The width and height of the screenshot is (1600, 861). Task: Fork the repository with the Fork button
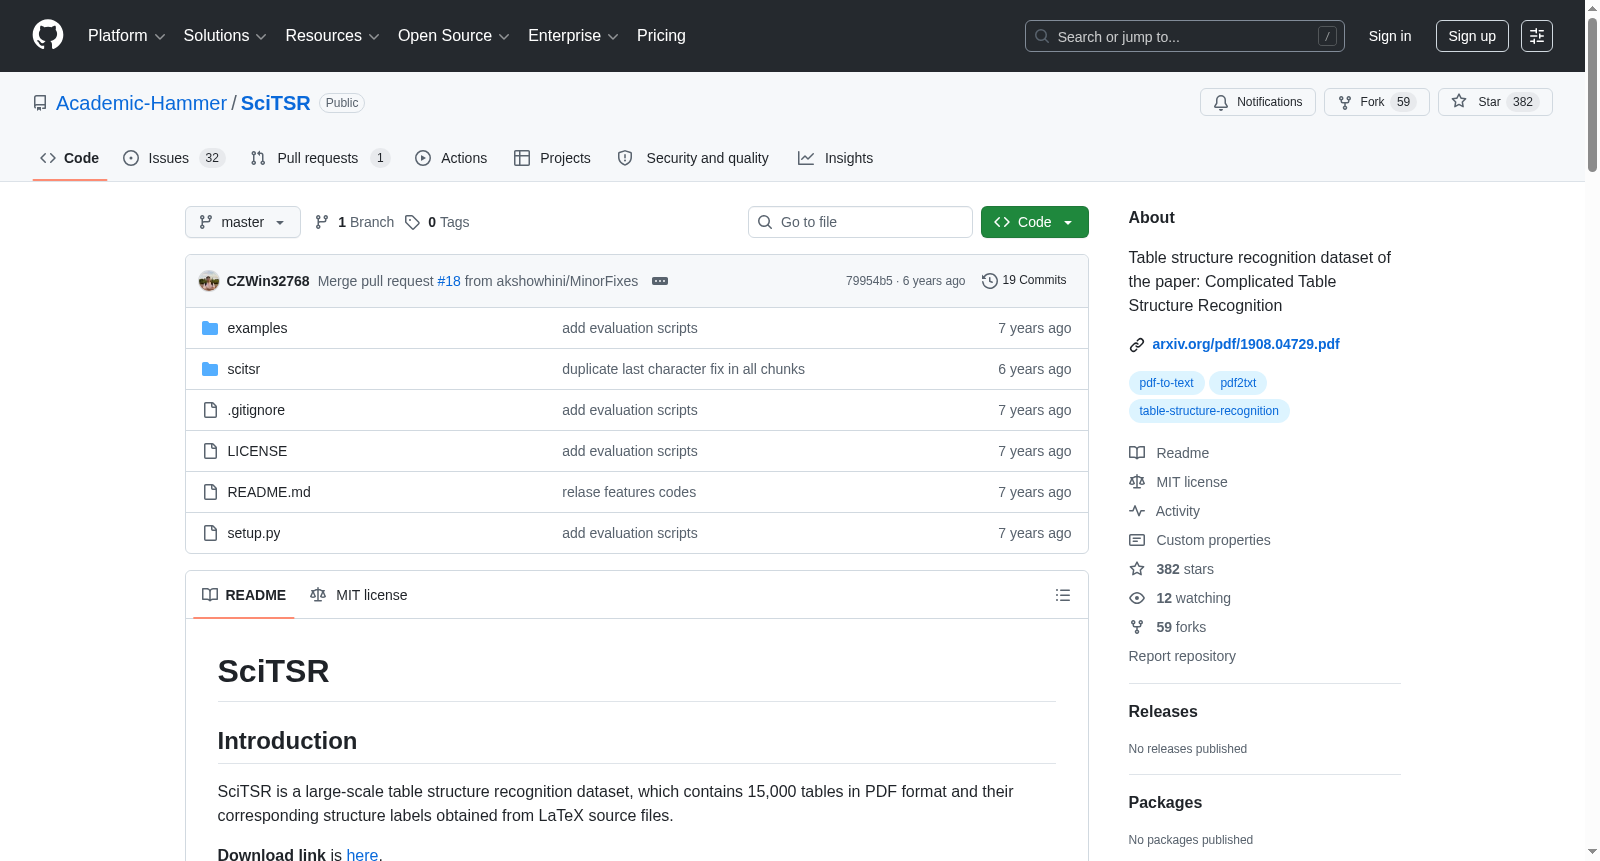click(x=1377, y=102)
